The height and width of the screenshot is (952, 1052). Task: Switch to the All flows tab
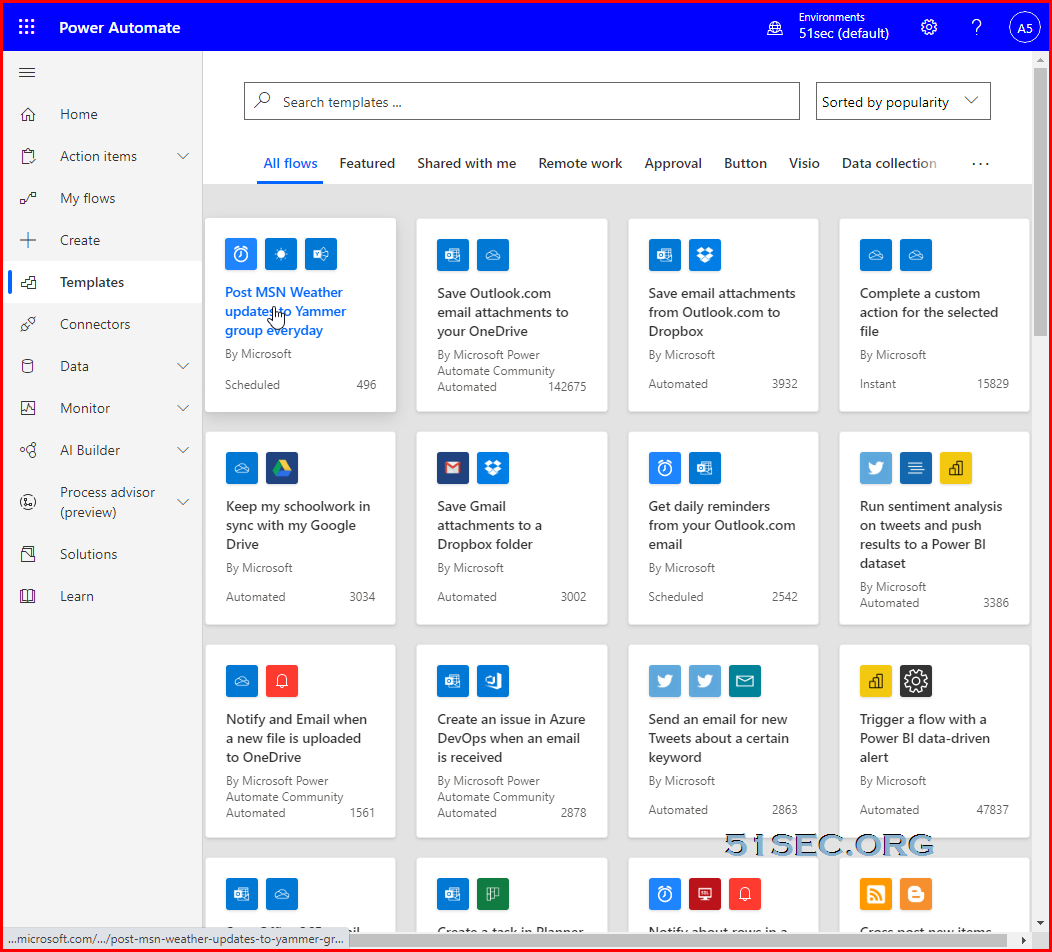(x=290, y=163)
